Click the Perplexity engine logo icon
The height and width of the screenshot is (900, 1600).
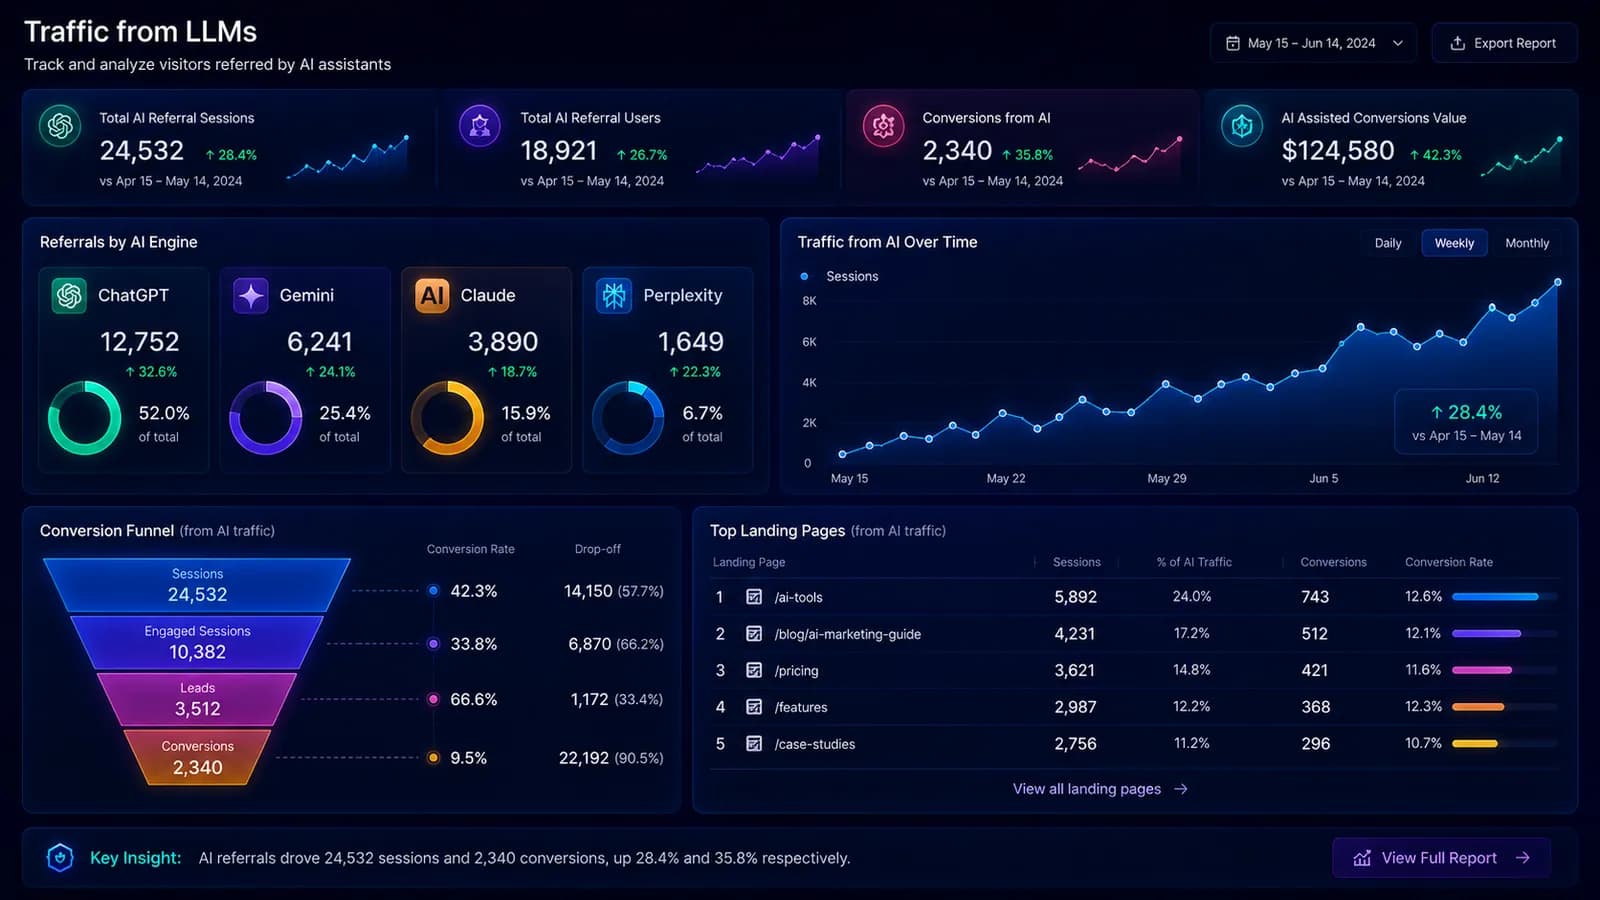tap(614, 295)
